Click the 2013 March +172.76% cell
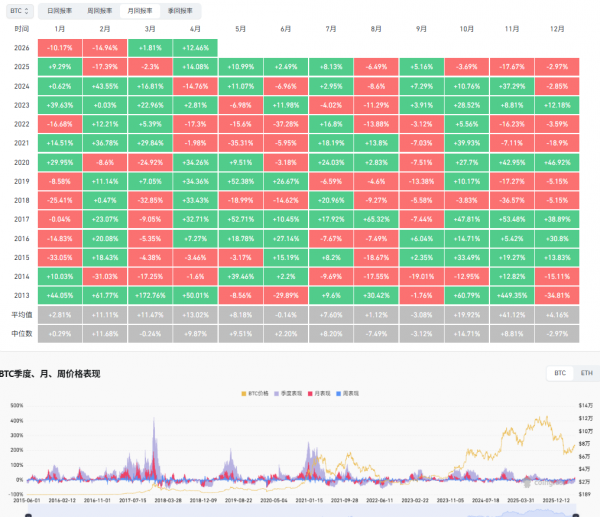 tap(150, 296)
